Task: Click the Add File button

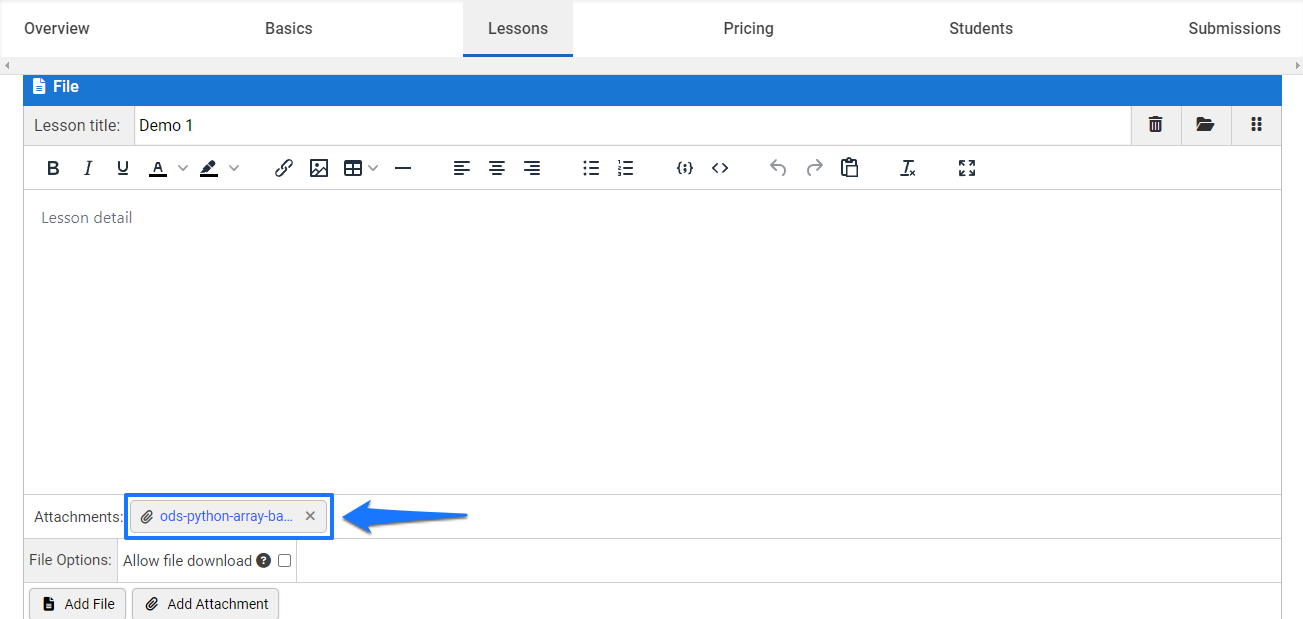Action: [x=78, y=604]
